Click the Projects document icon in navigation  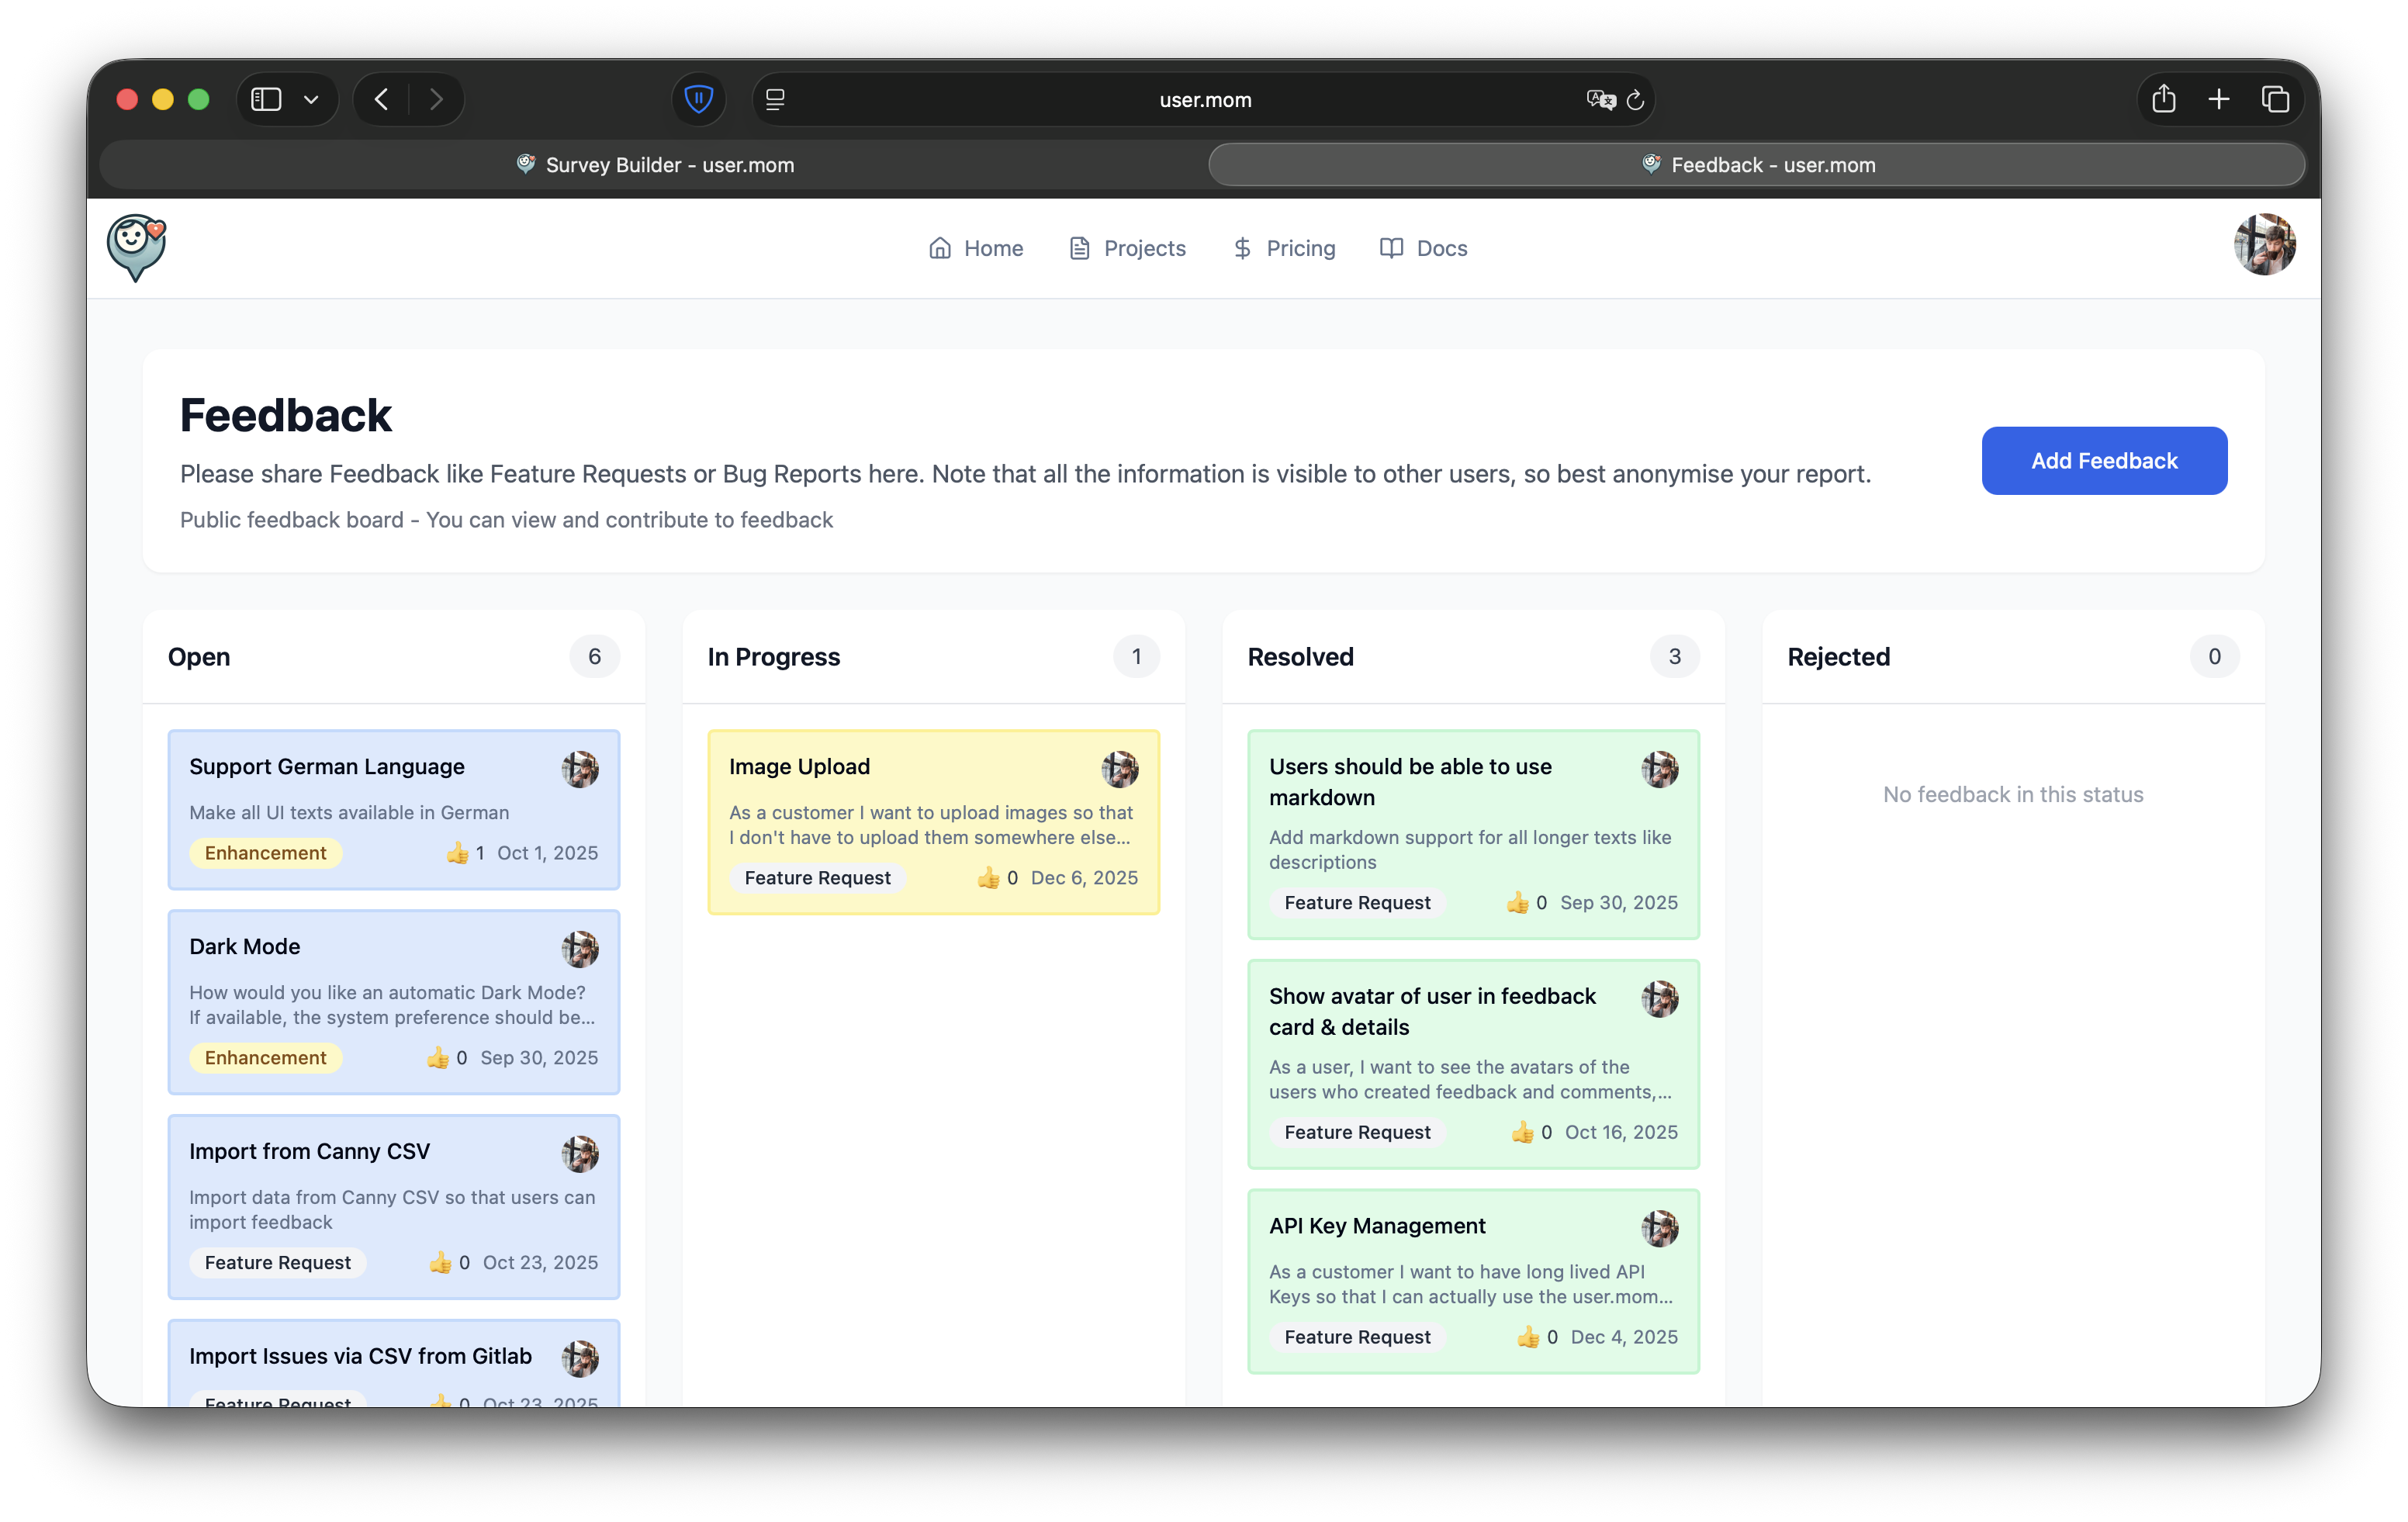click(x=1079, y=248)
